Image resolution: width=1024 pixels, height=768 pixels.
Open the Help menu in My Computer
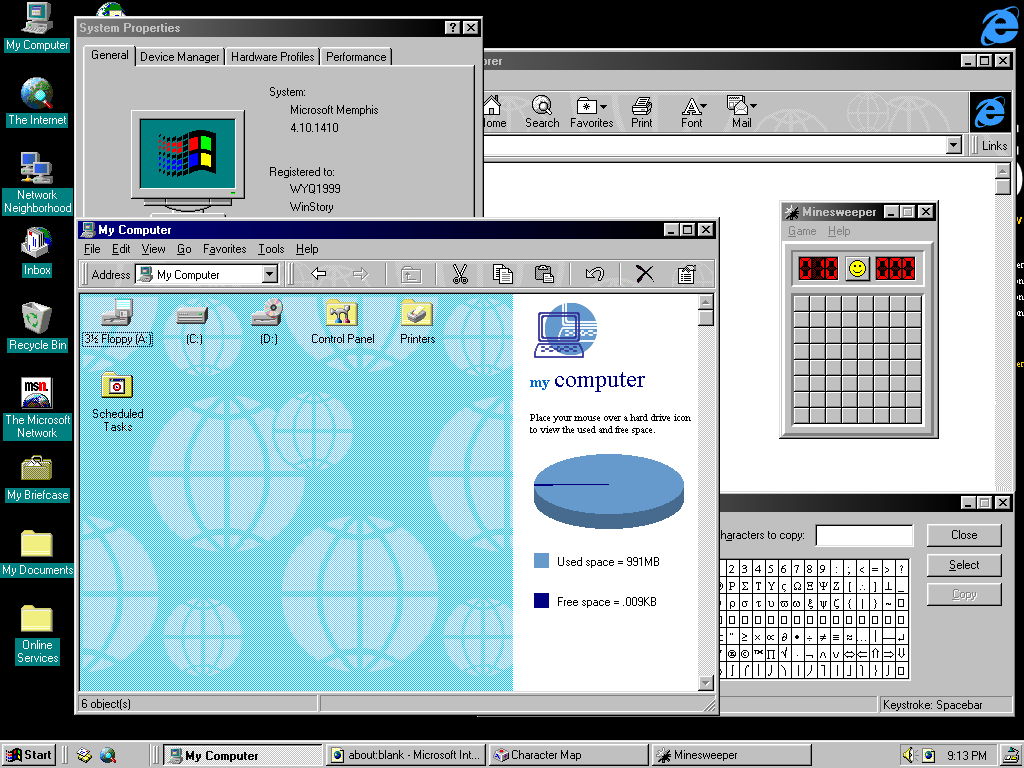pos(307,249)
